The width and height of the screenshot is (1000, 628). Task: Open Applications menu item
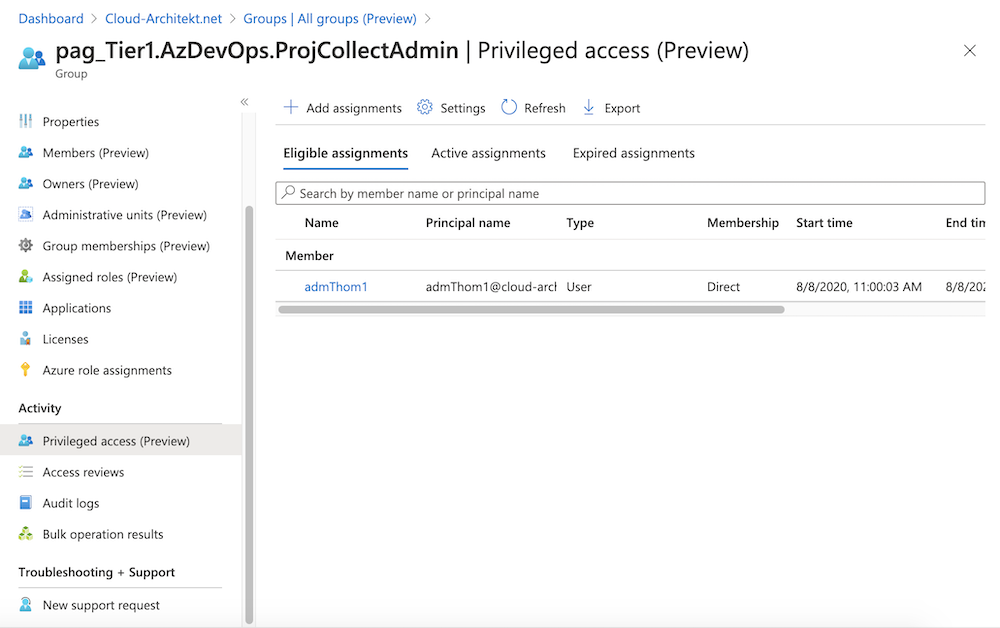[77, 308]
